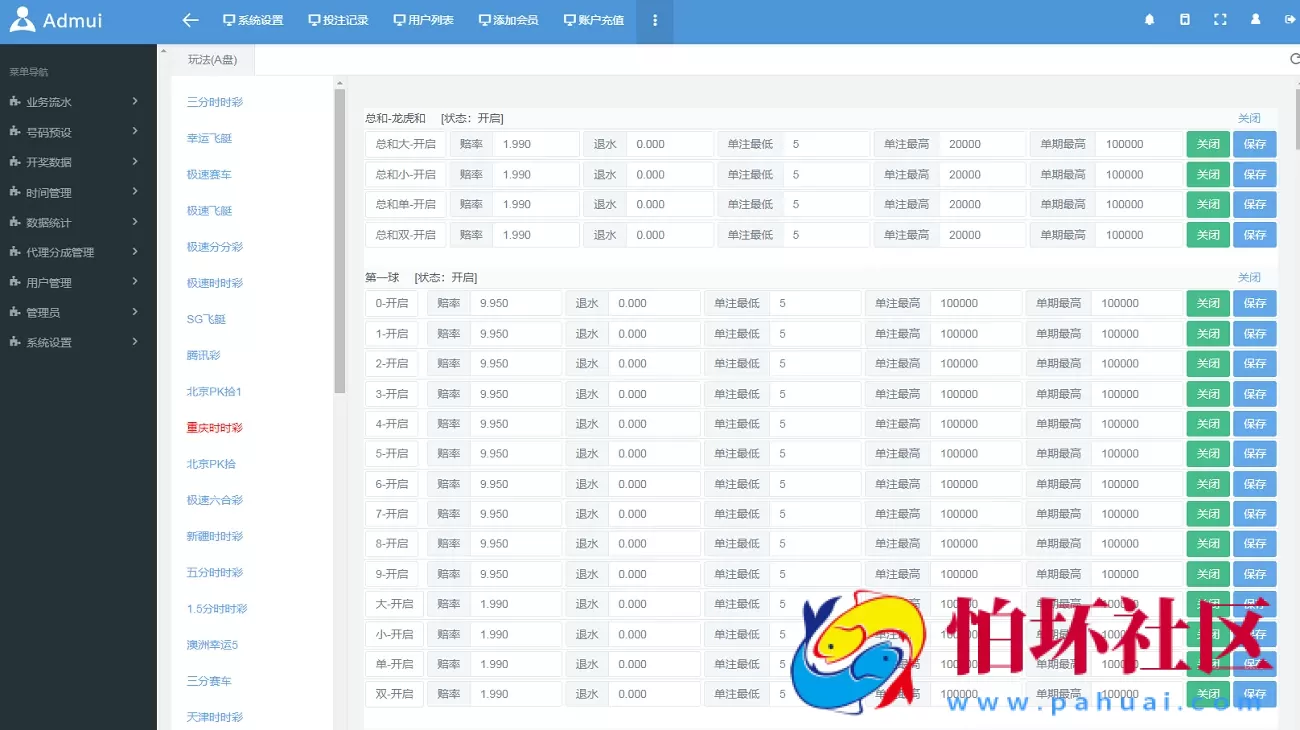Image resolution: width=1300 pixels, height=730 pixels.
Task: Save the 0-开启 row settings with 保存
Action: coord(1255,303)
